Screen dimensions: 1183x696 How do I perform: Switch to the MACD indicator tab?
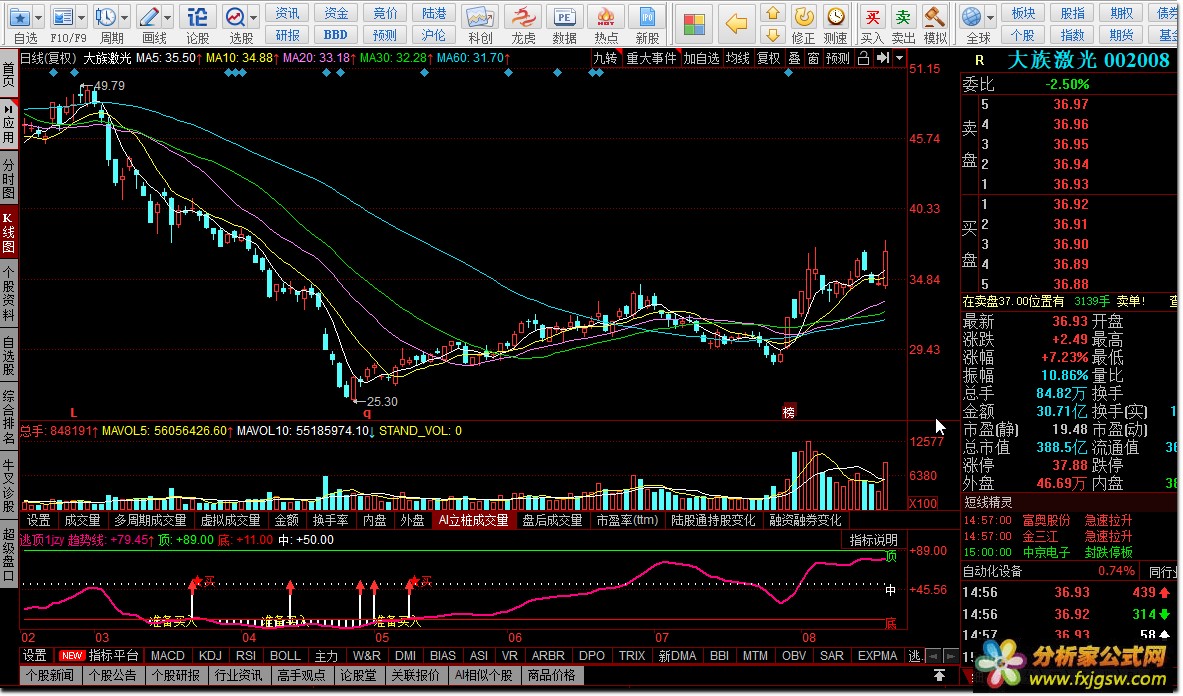(x=167, y=656)
